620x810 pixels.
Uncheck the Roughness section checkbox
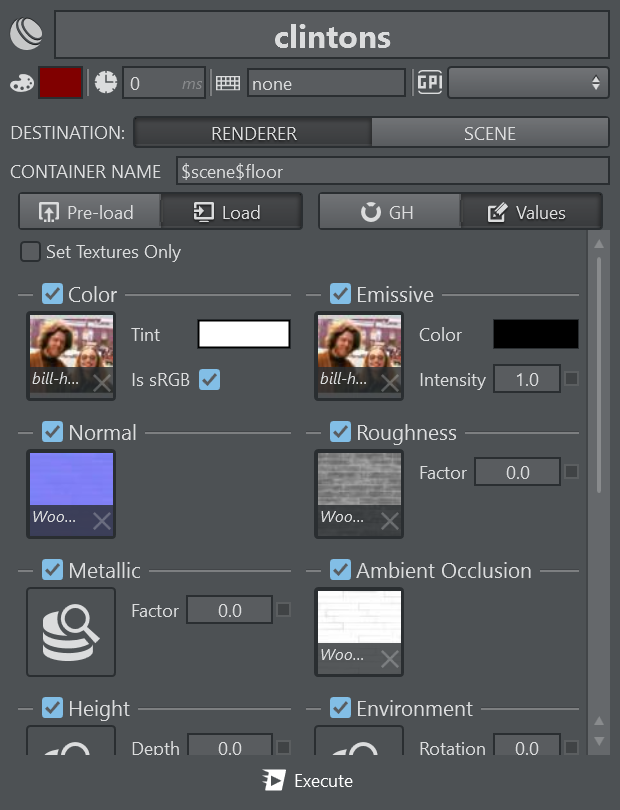point(340,431)
